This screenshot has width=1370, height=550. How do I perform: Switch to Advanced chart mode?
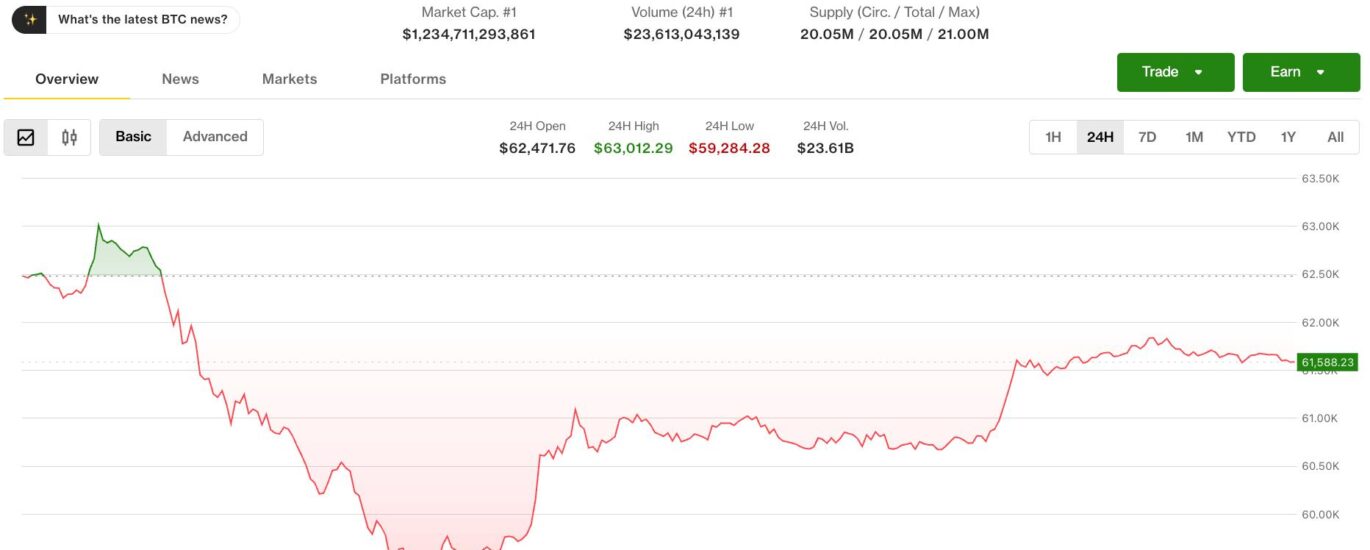point(215,137)
